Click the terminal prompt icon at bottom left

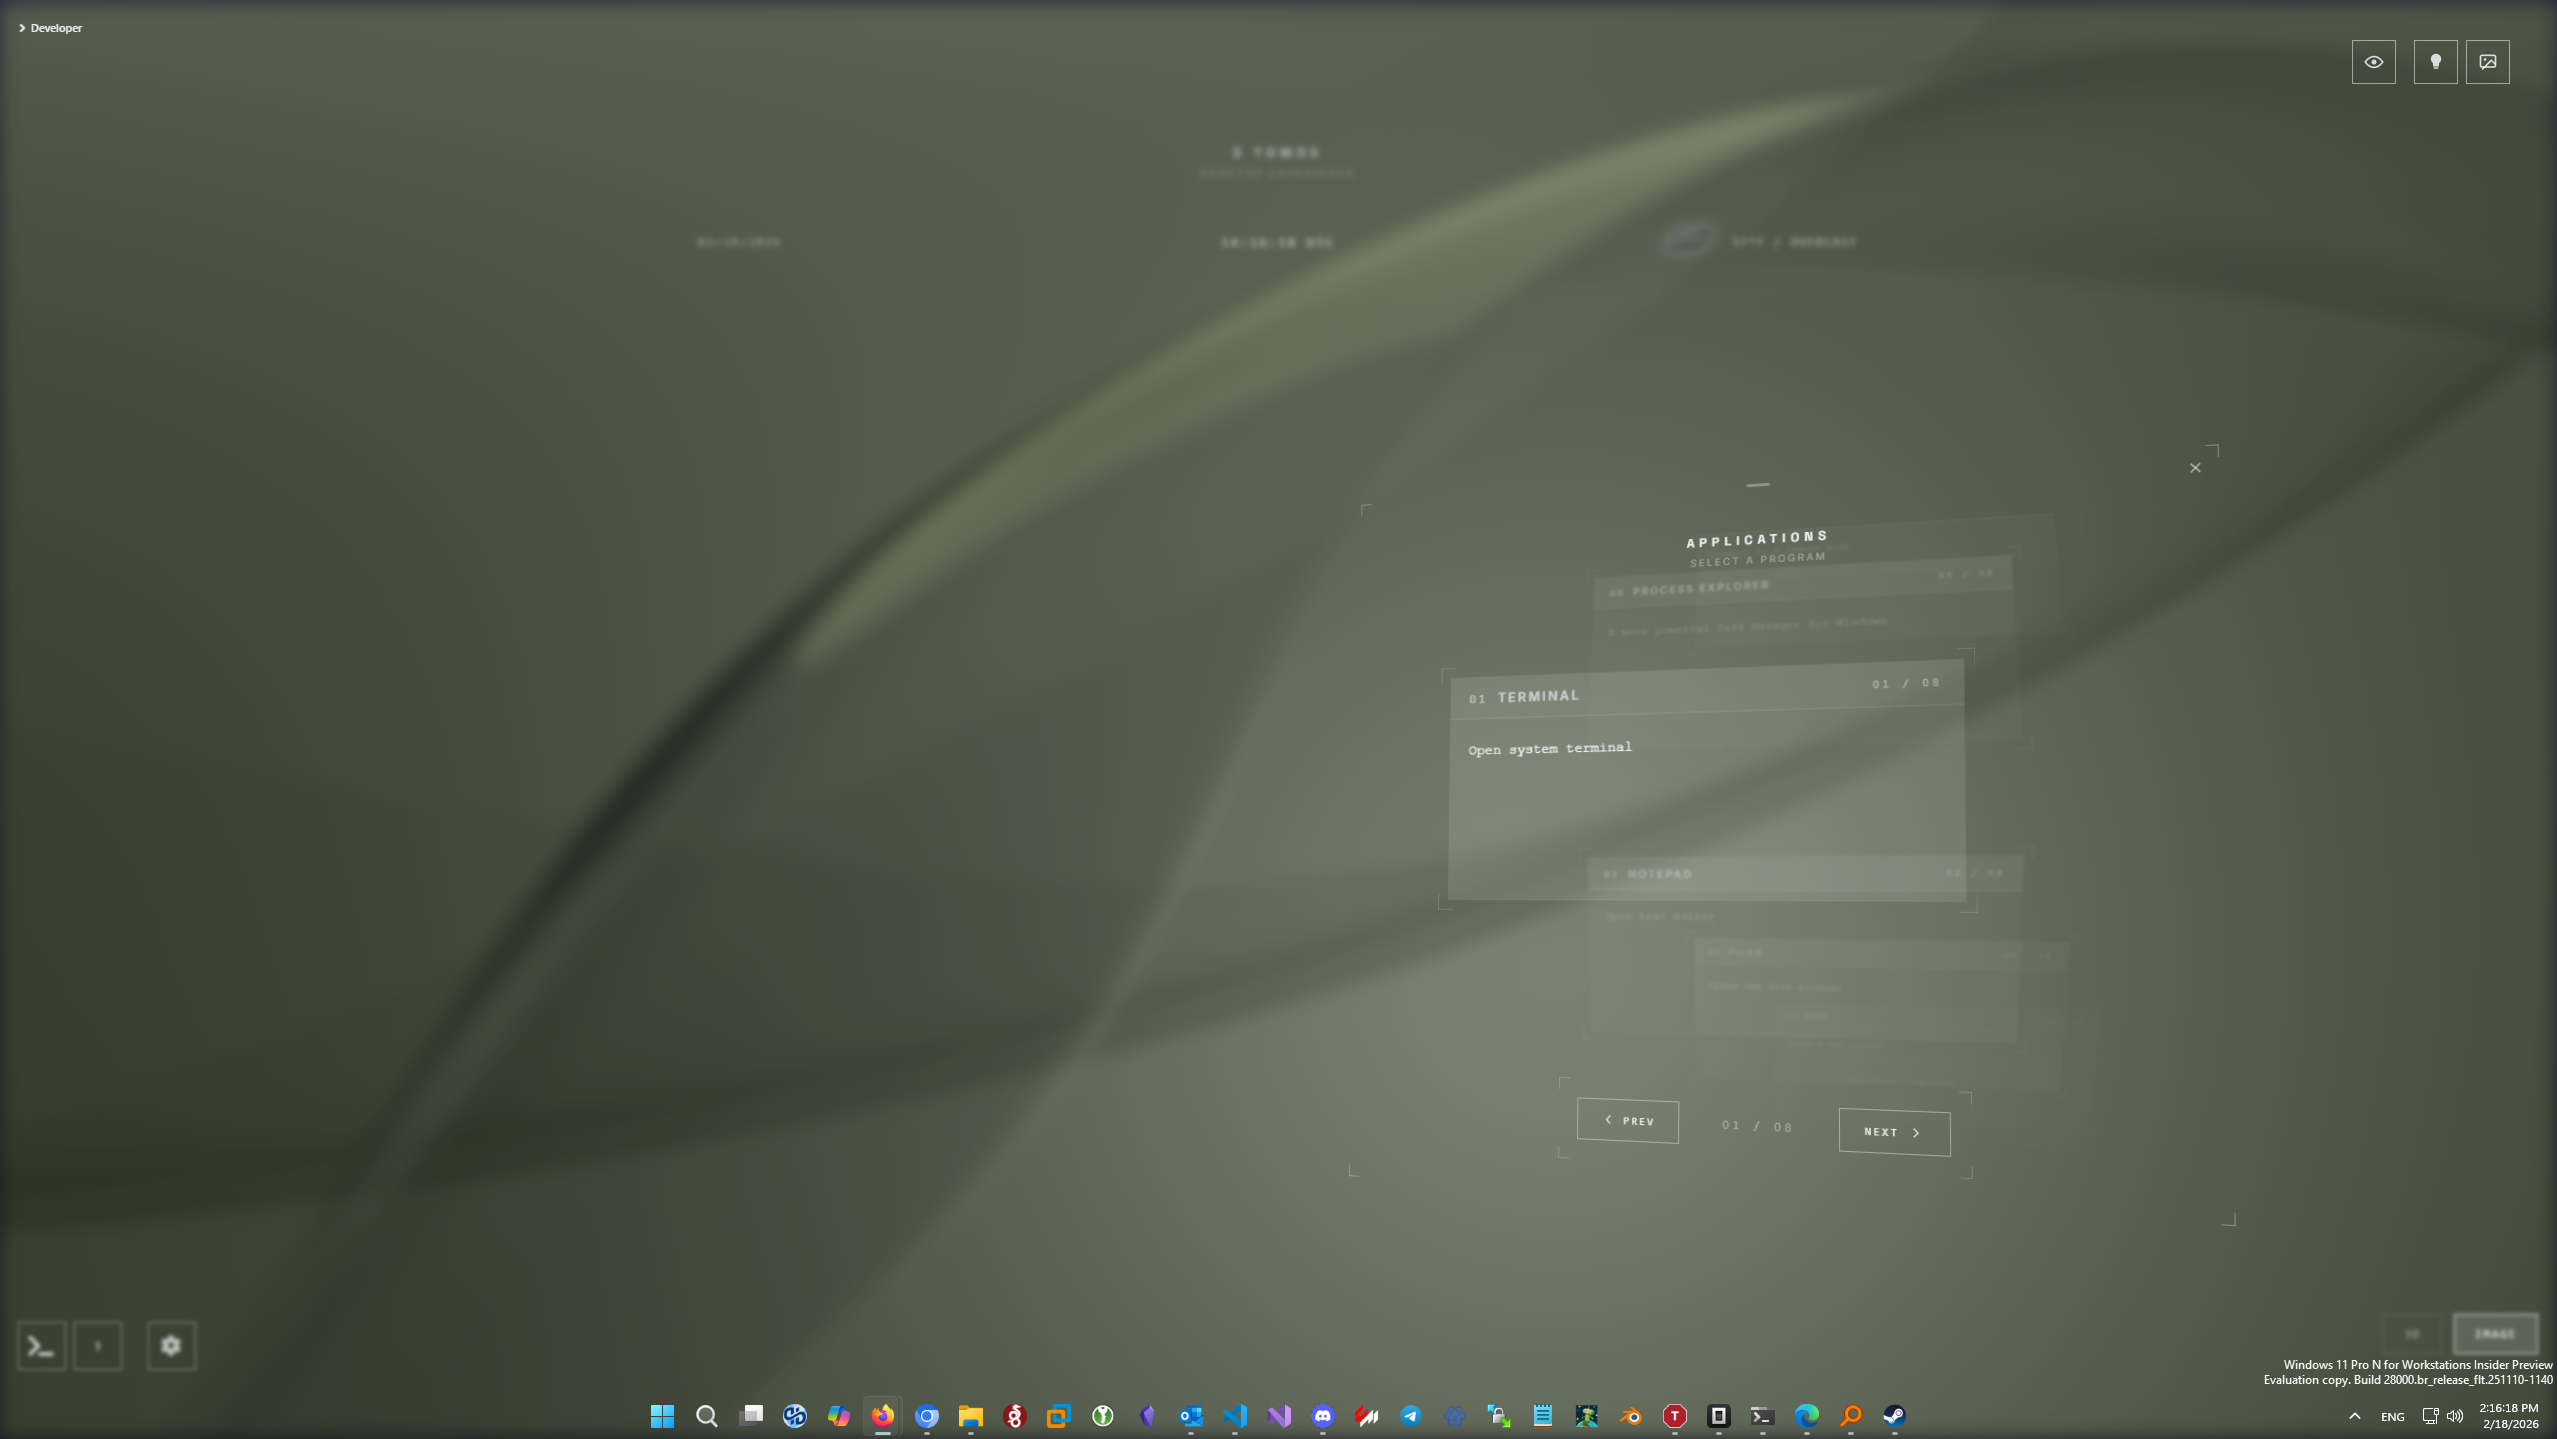coord(41,1346)
